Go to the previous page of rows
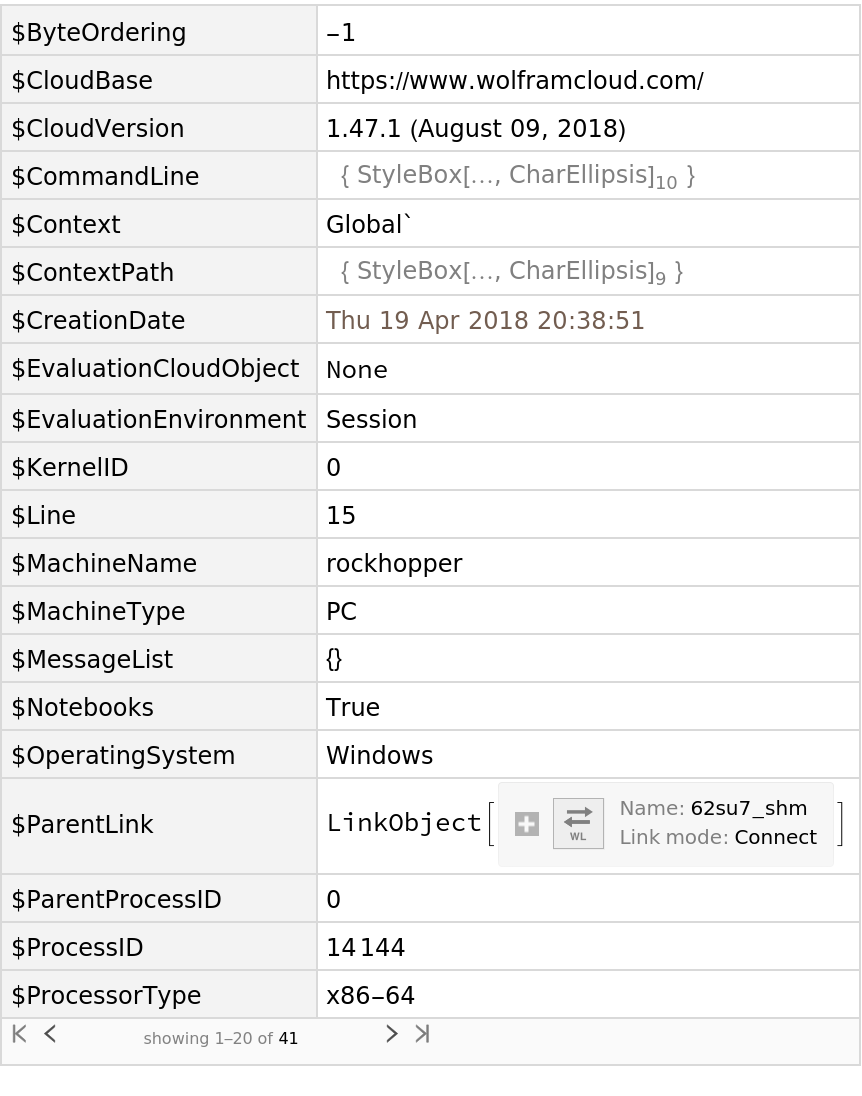The width and height of the screenshot is (862, 1096). point(50,1034)
